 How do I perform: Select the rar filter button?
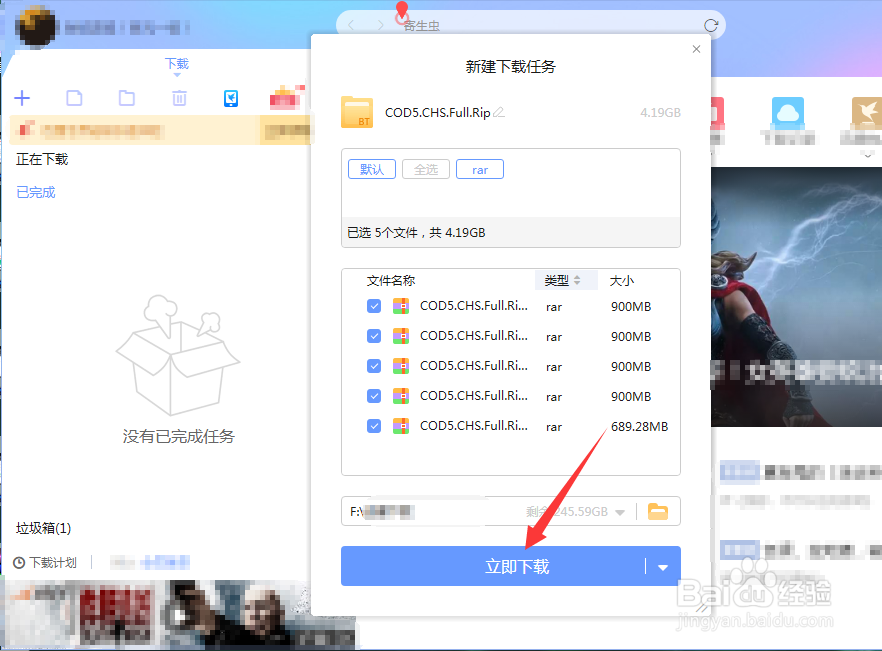click(479, 169)
